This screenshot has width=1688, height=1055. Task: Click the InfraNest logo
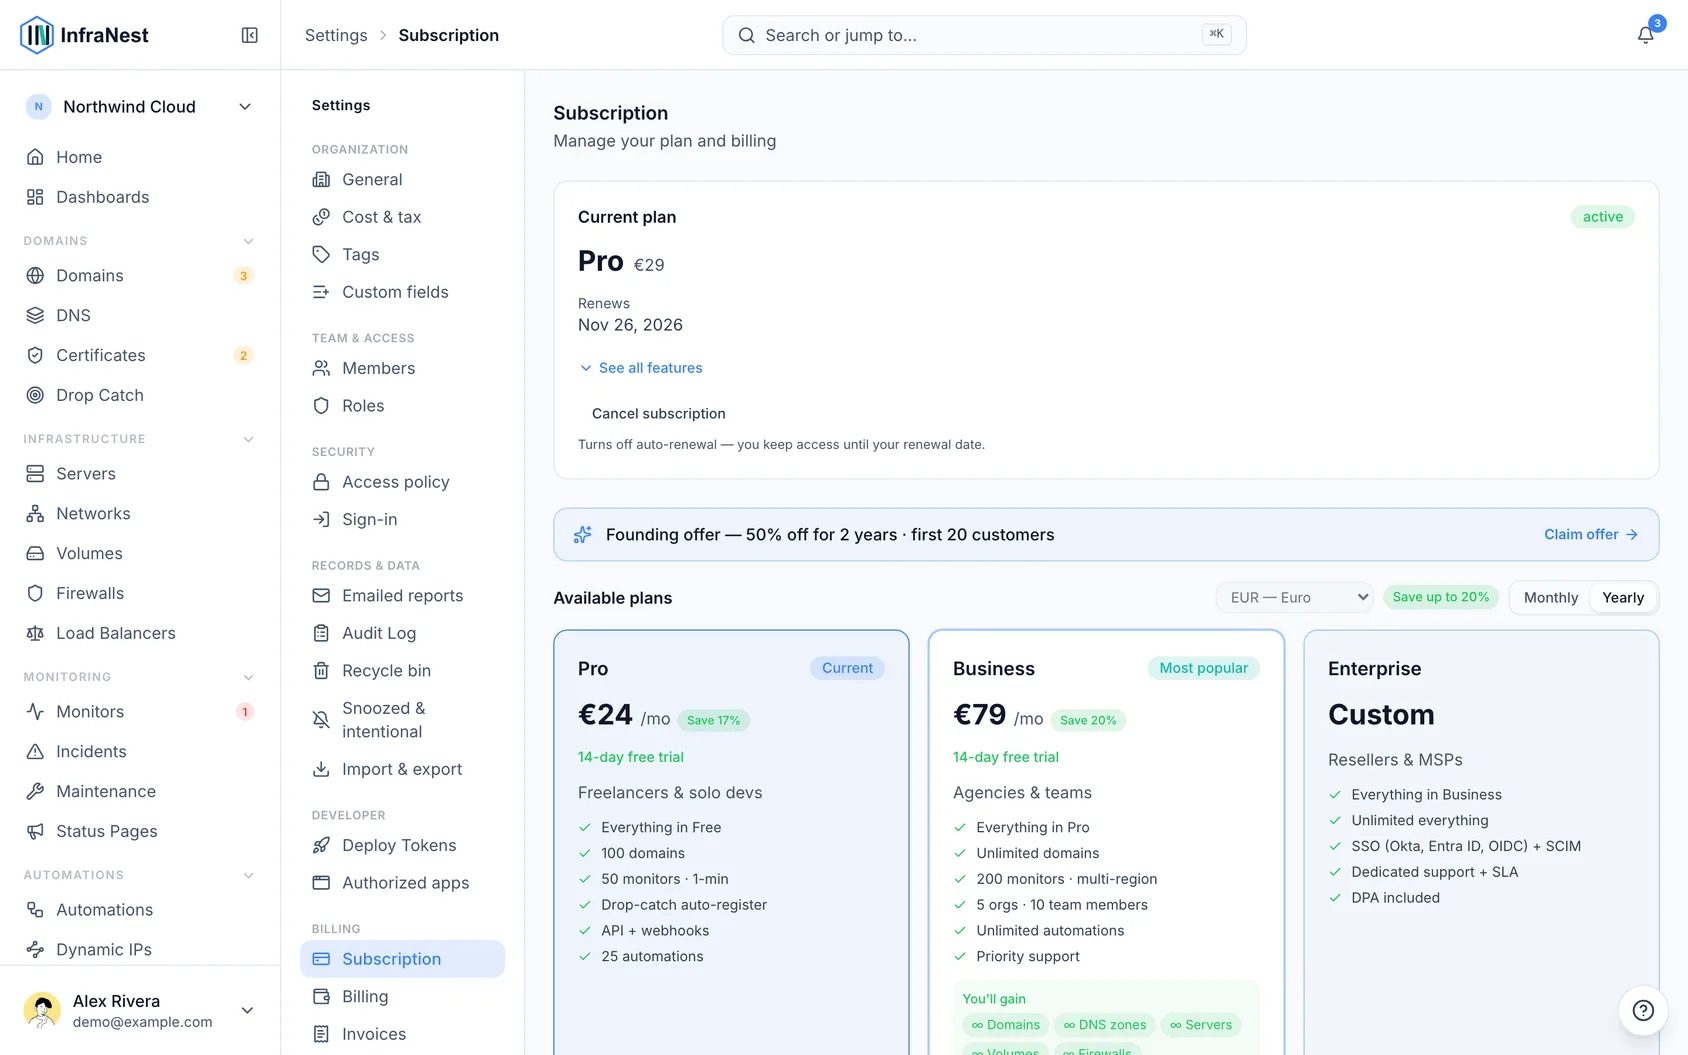point(84,35)
